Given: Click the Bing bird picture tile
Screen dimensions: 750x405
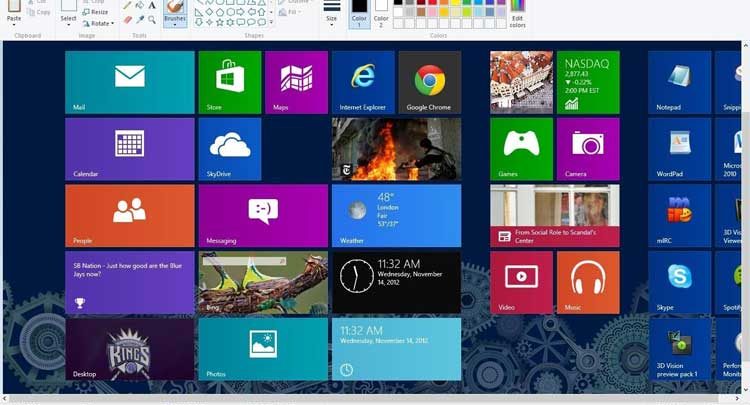Looking at the screenshot, I should [264, 283].
